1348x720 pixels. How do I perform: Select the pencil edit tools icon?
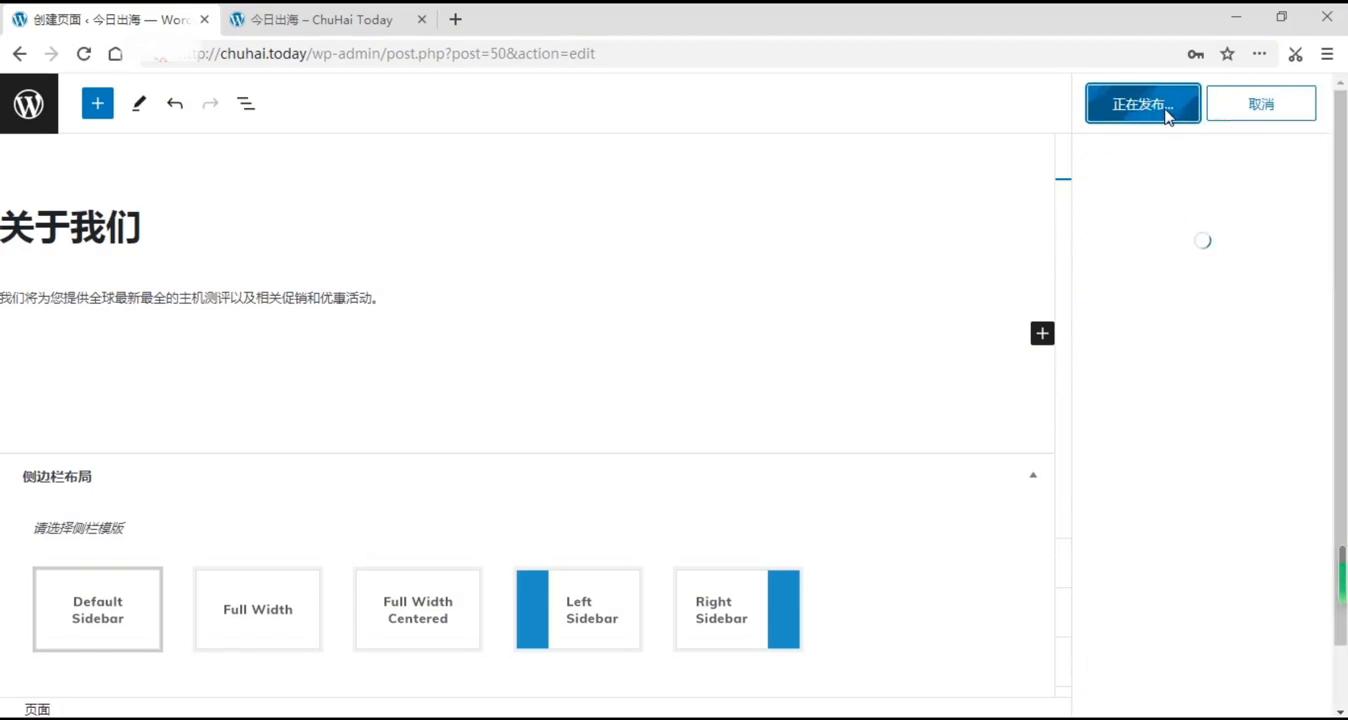[x=139, y=103]
